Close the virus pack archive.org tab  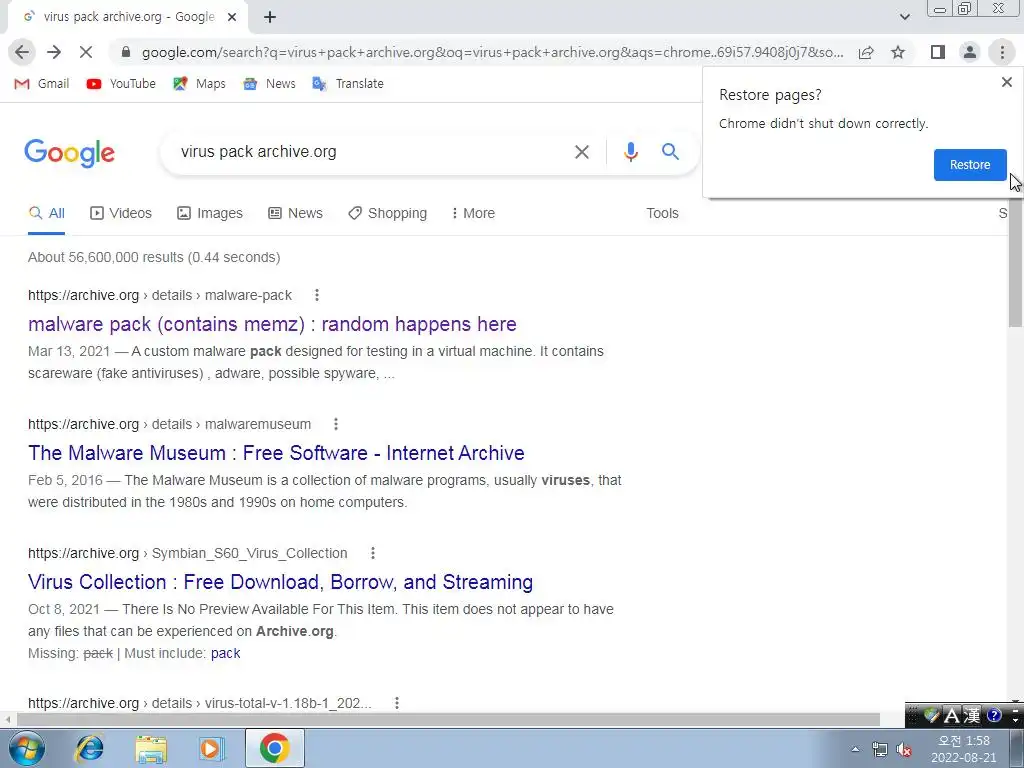pyautogui.click(x=232, y=17)
